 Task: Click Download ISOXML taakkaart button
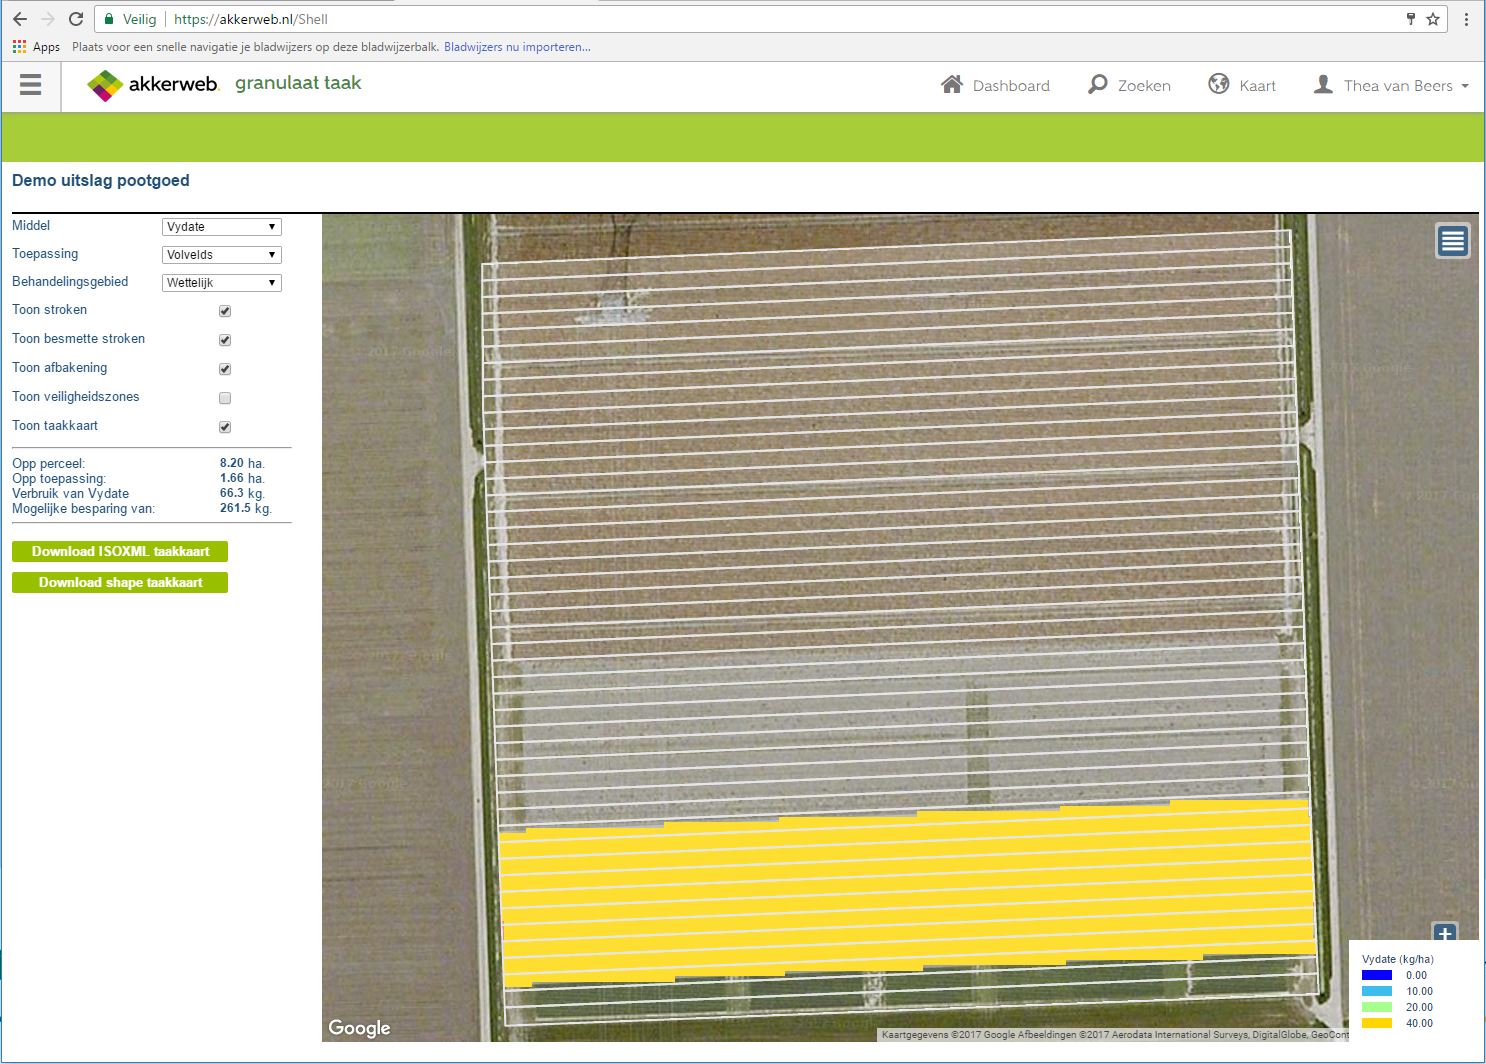[120, 551]
